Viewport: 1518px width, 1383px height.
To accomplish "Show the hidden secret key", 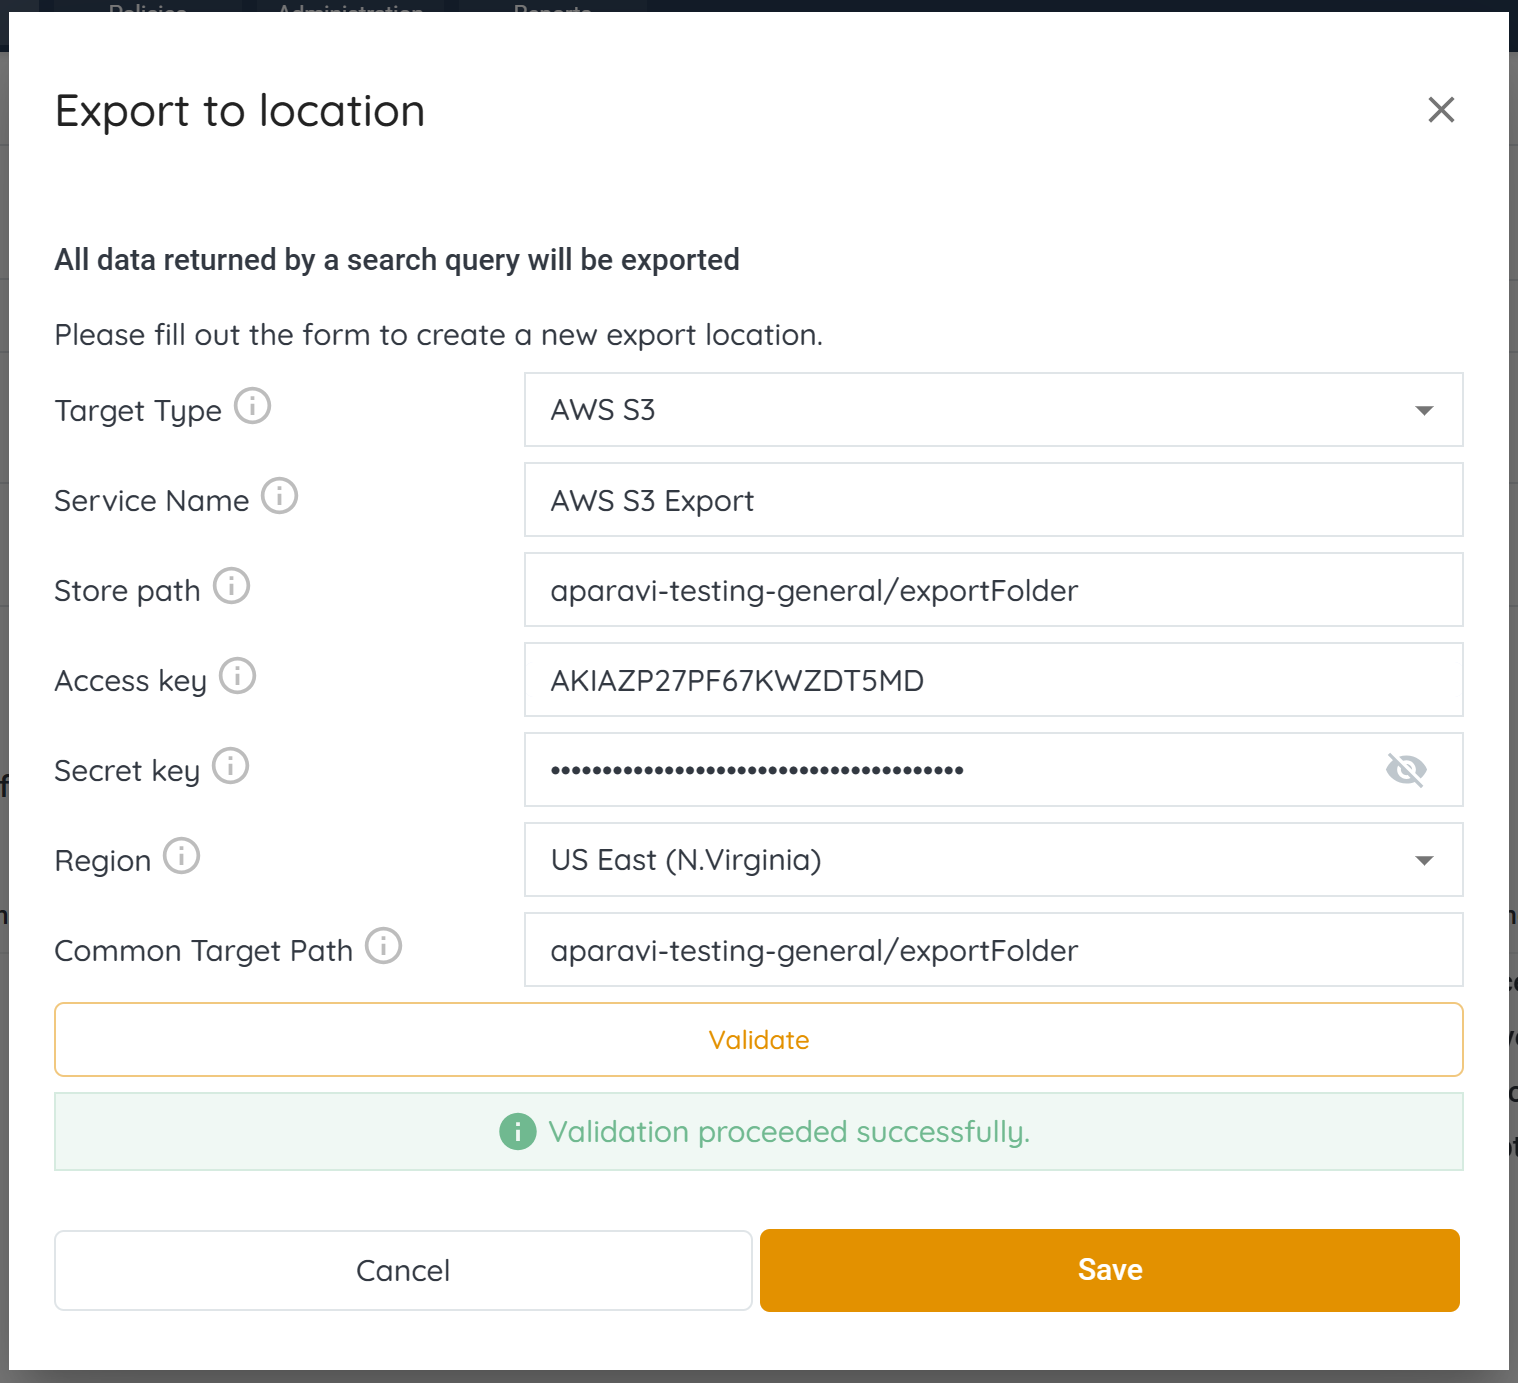I will (x=1406, y=770).
